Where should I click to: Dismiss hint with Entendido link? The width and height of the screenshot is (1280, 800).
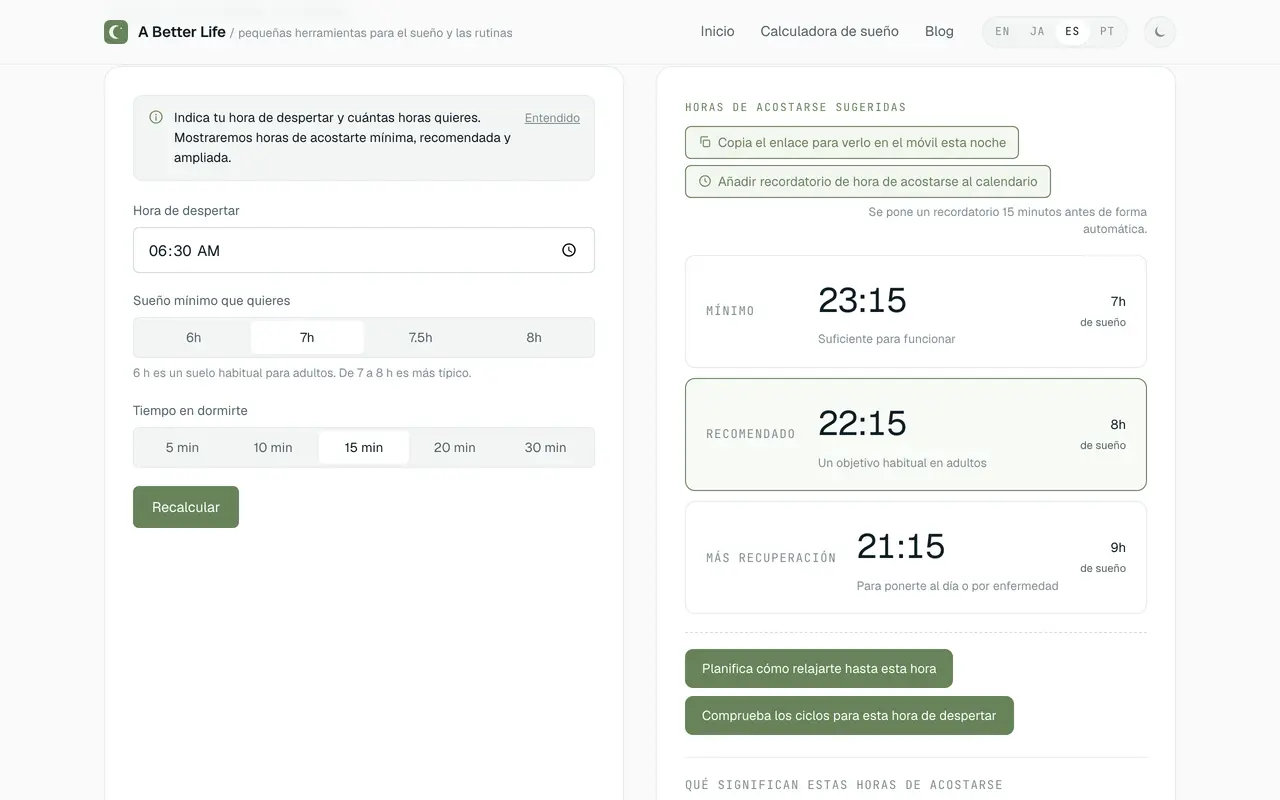552,118
